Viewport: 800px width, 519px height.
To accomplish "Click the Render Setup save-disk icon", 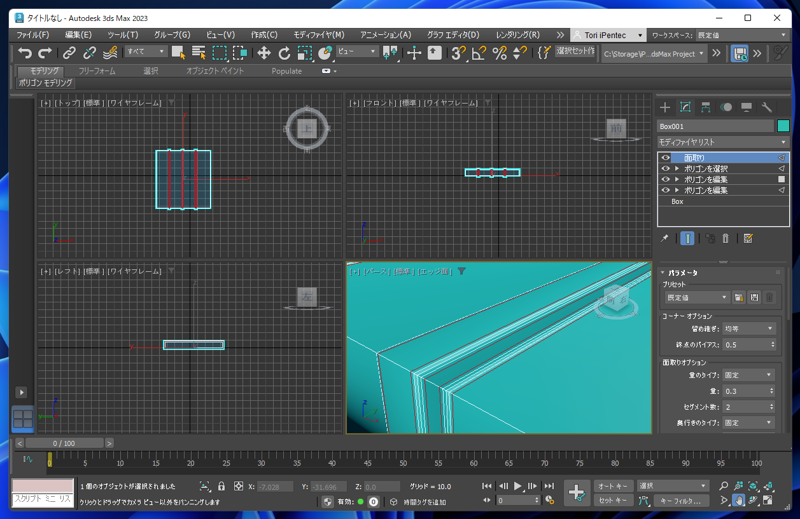I will point(739,54).
